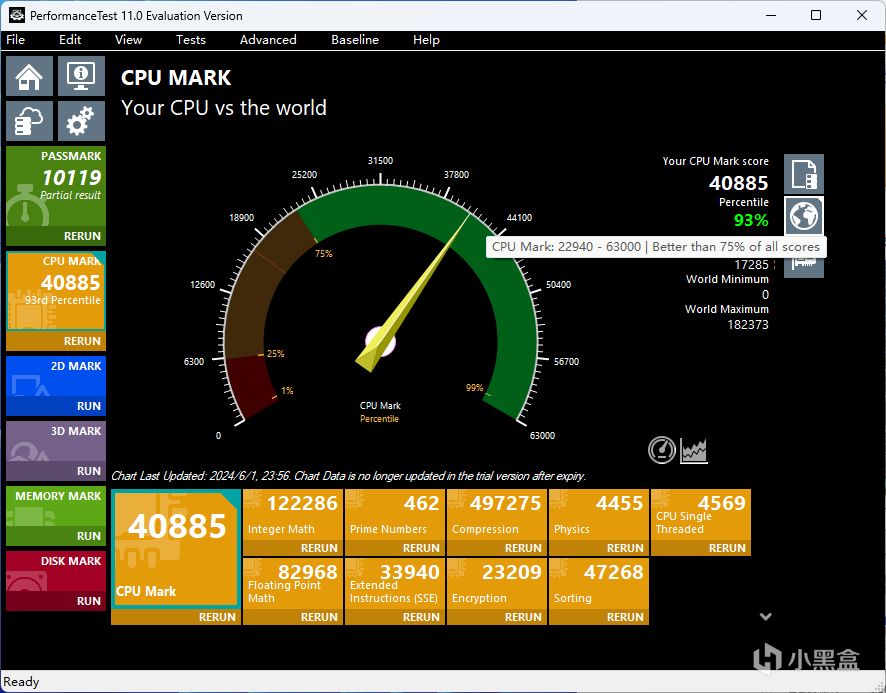Open the Edit menu
This screenshot has height=693, width=886.
click(x=70, y=40)
